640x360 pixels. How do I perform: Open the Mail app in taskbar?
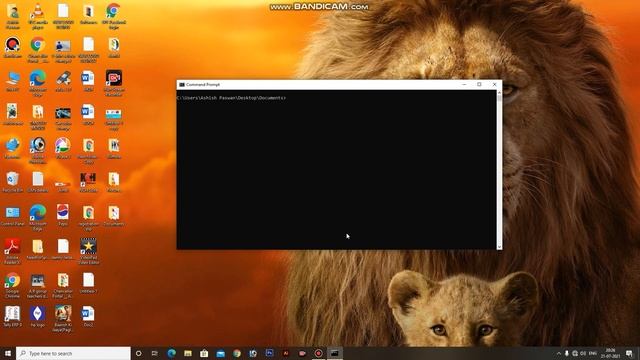coord(220,353)
